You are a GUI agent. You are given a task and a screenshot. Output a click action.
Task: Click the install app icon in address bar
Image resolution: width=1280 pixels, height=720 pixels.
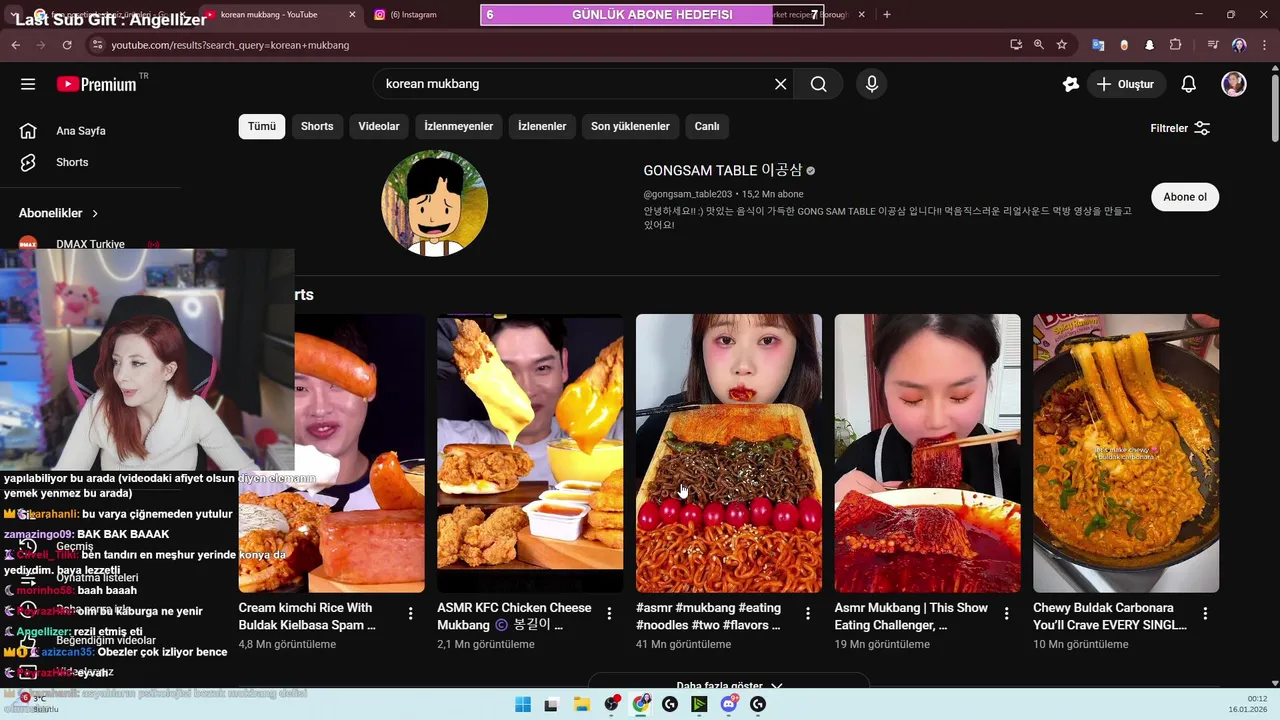(x=1016, y=45)
